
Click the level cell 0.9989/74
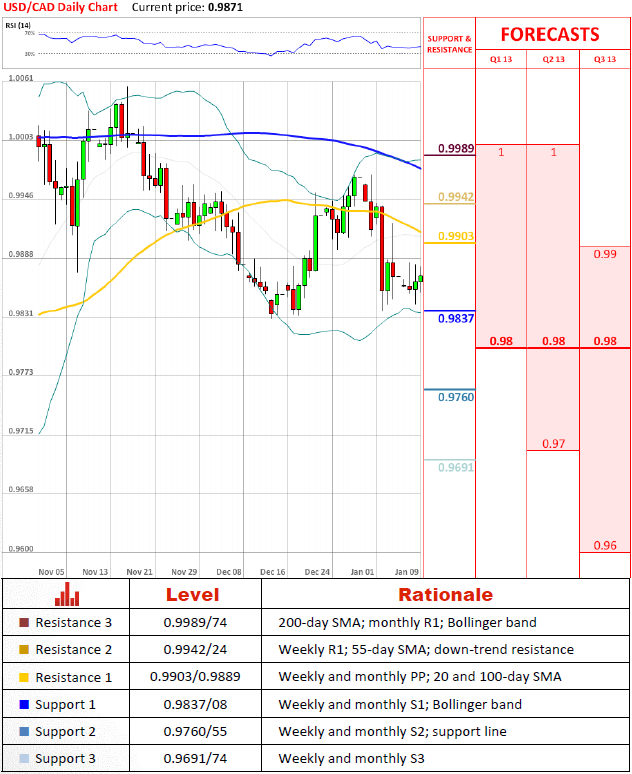[195, 622]
